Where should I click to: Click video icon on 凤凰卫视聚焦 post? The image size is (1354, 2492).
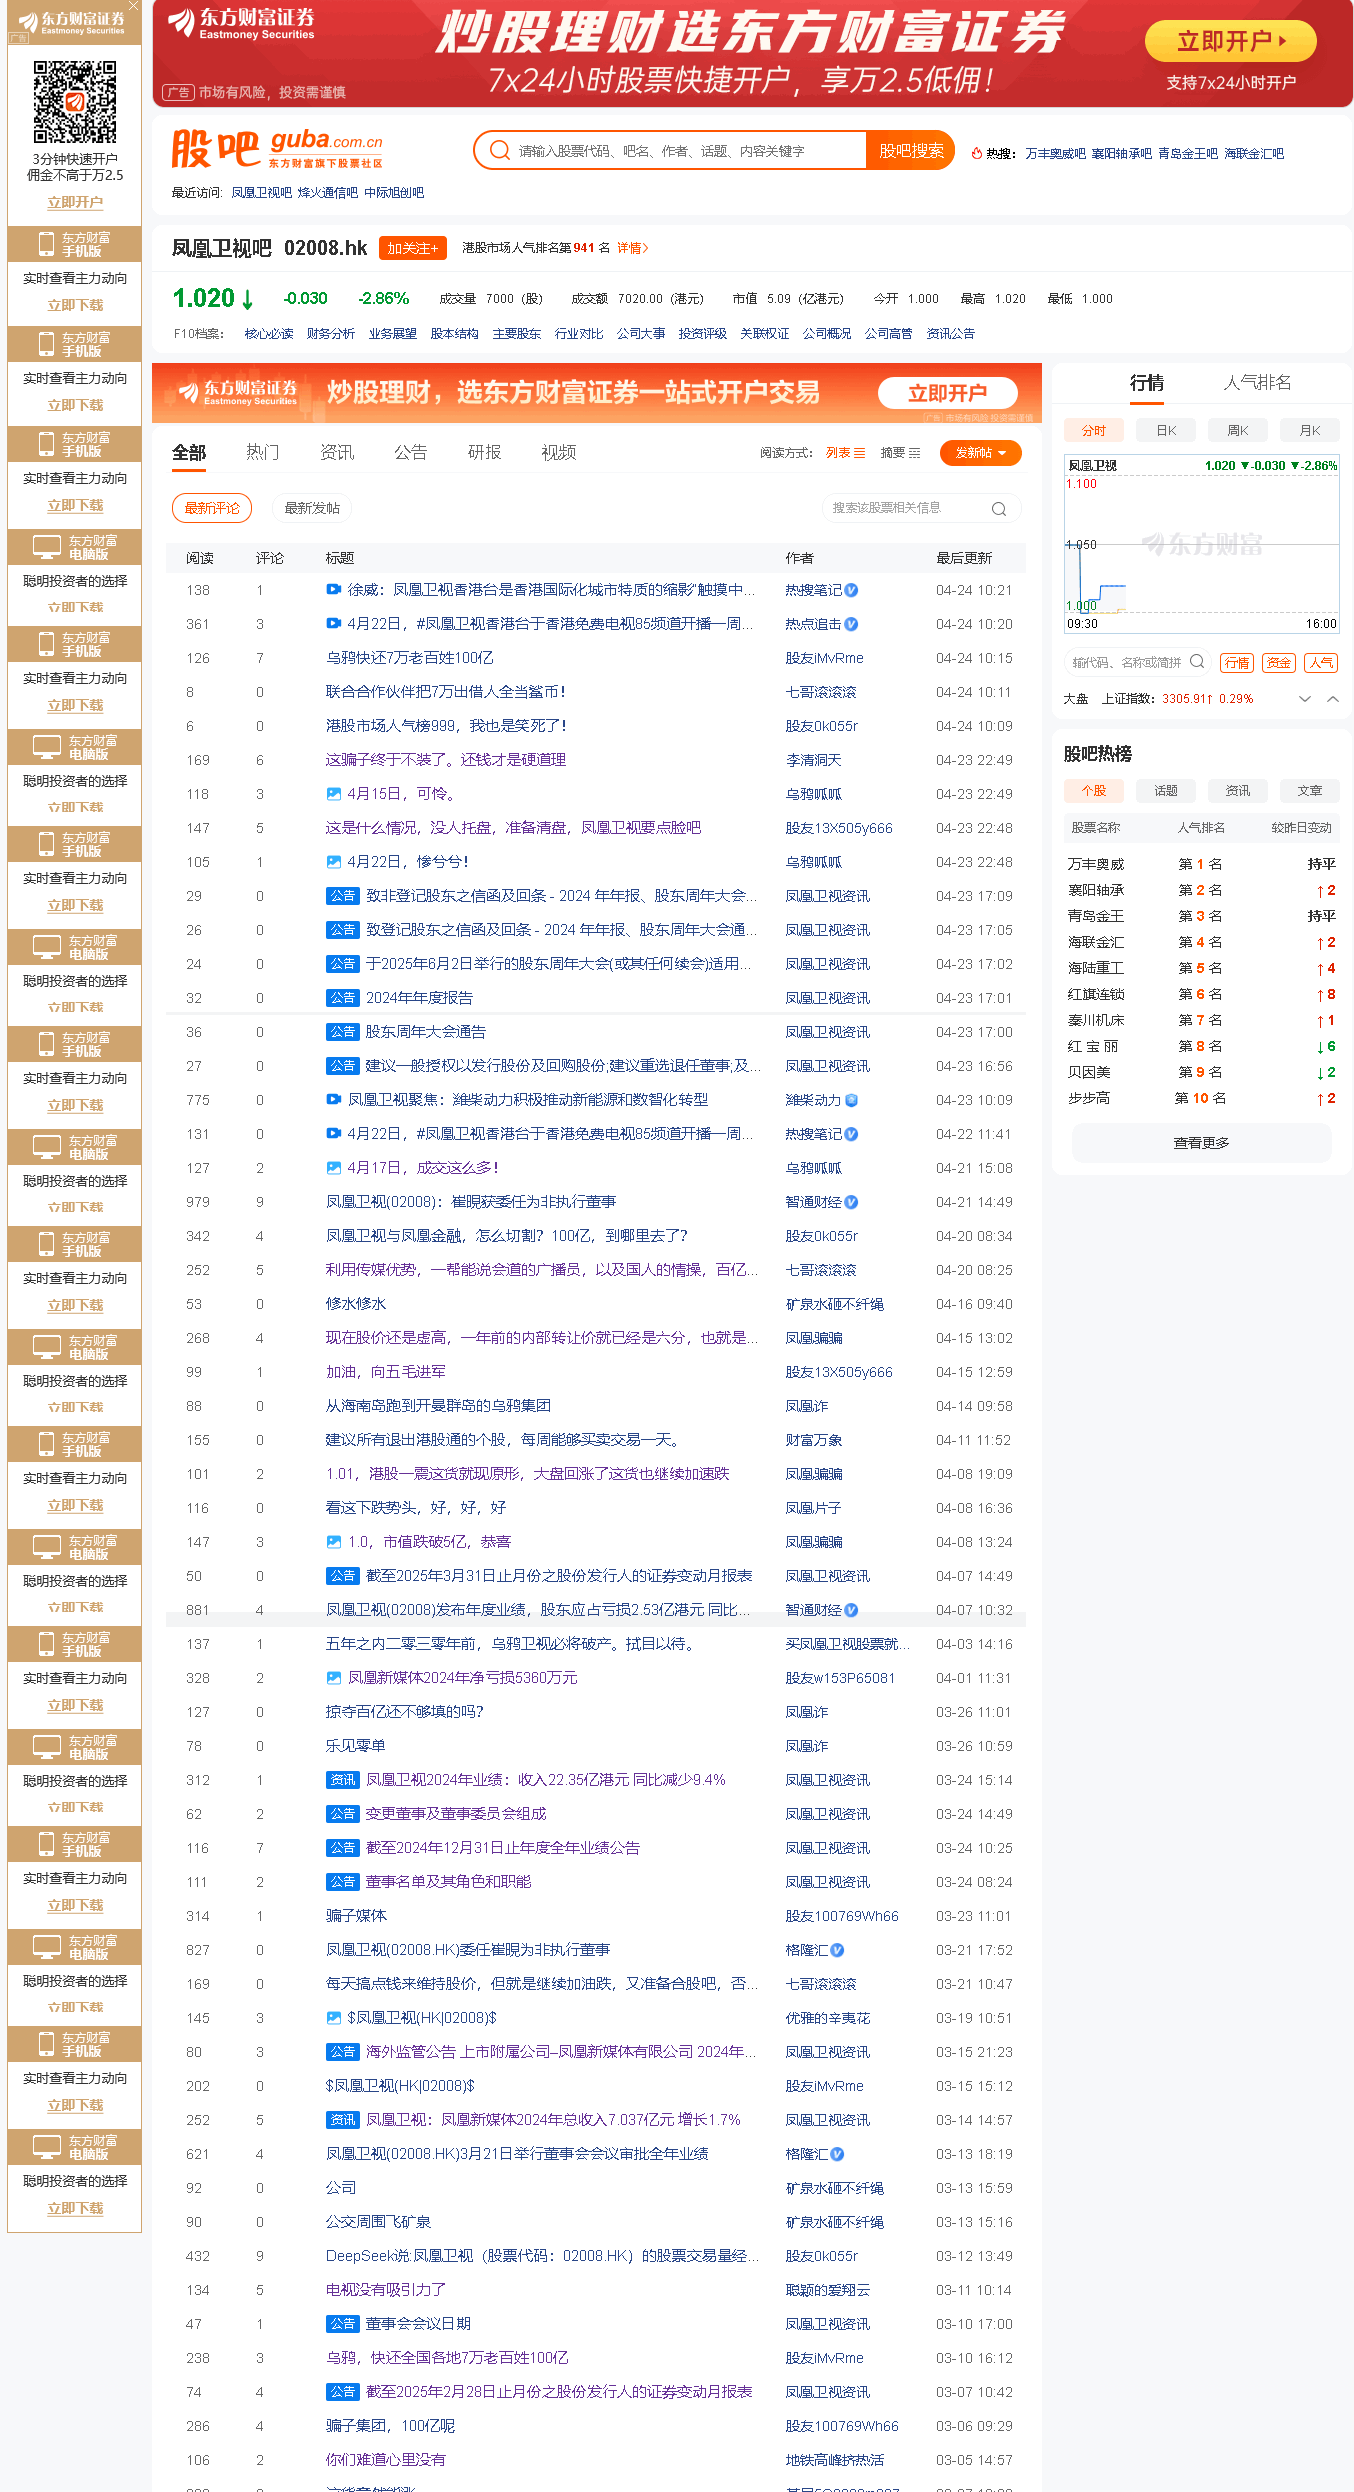334,1100
